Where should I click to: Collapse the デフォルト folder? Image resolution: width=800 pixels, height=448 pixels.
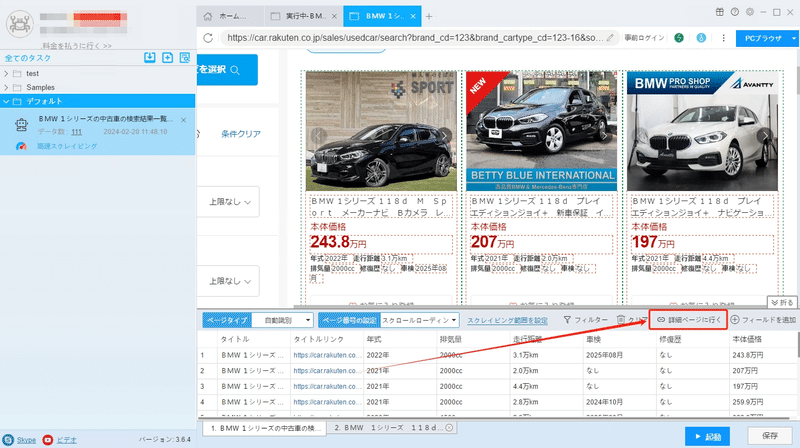pos(6,101)
